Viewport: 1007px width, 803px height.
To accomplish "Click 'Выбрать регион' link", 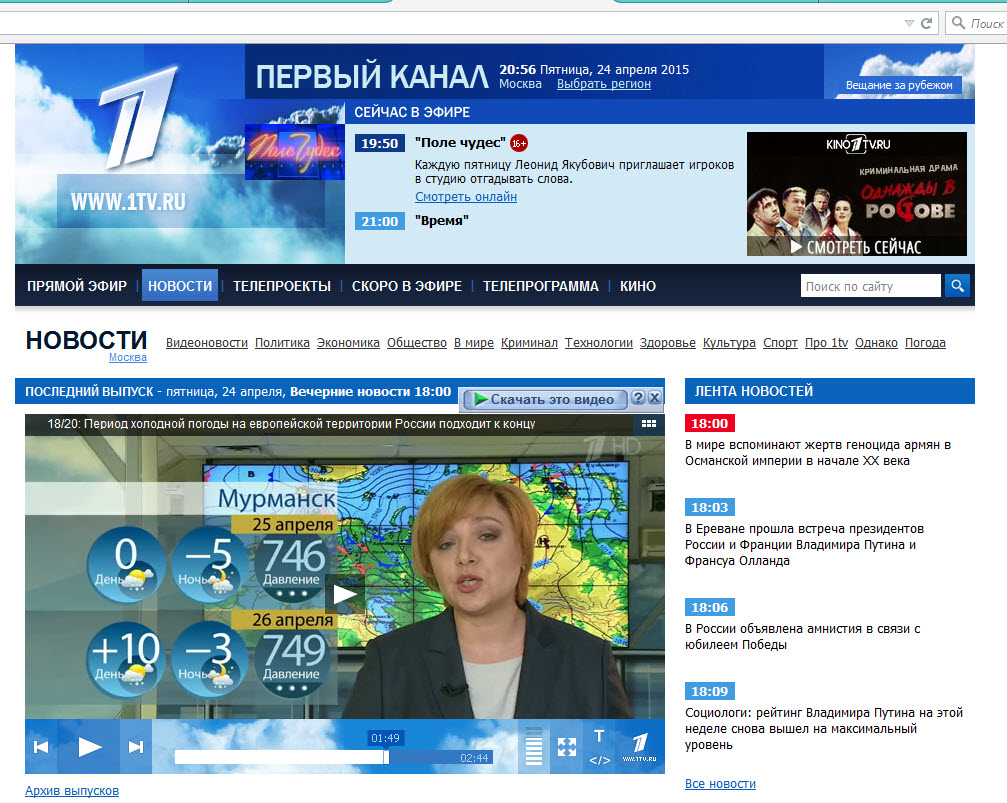I will pos(604,84).
